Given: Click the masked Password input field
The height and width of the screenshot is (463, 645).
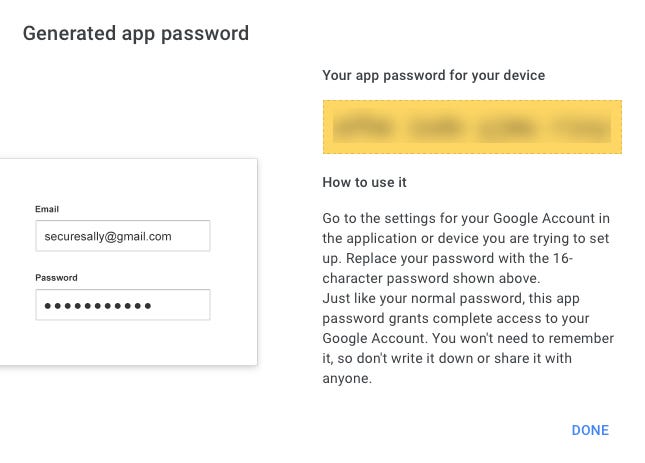Looking at the screenshot, I should [x=122, y=304].
